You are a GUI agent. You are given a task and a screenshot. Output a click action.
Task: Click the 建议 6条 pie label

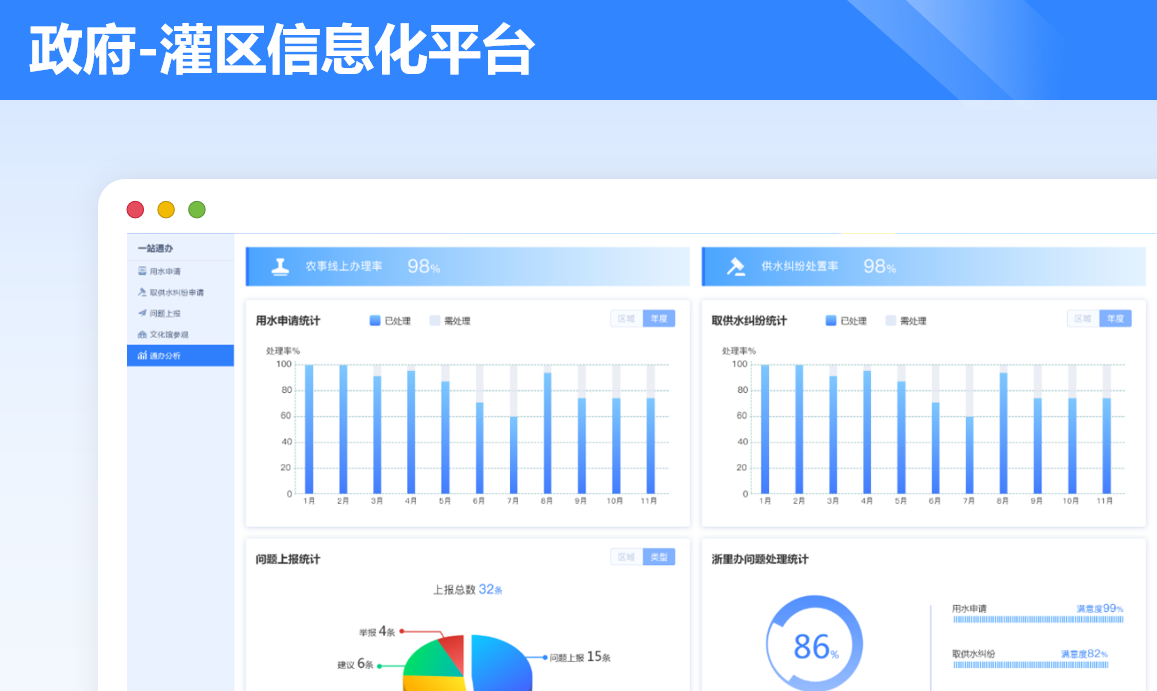pos(356,664)
